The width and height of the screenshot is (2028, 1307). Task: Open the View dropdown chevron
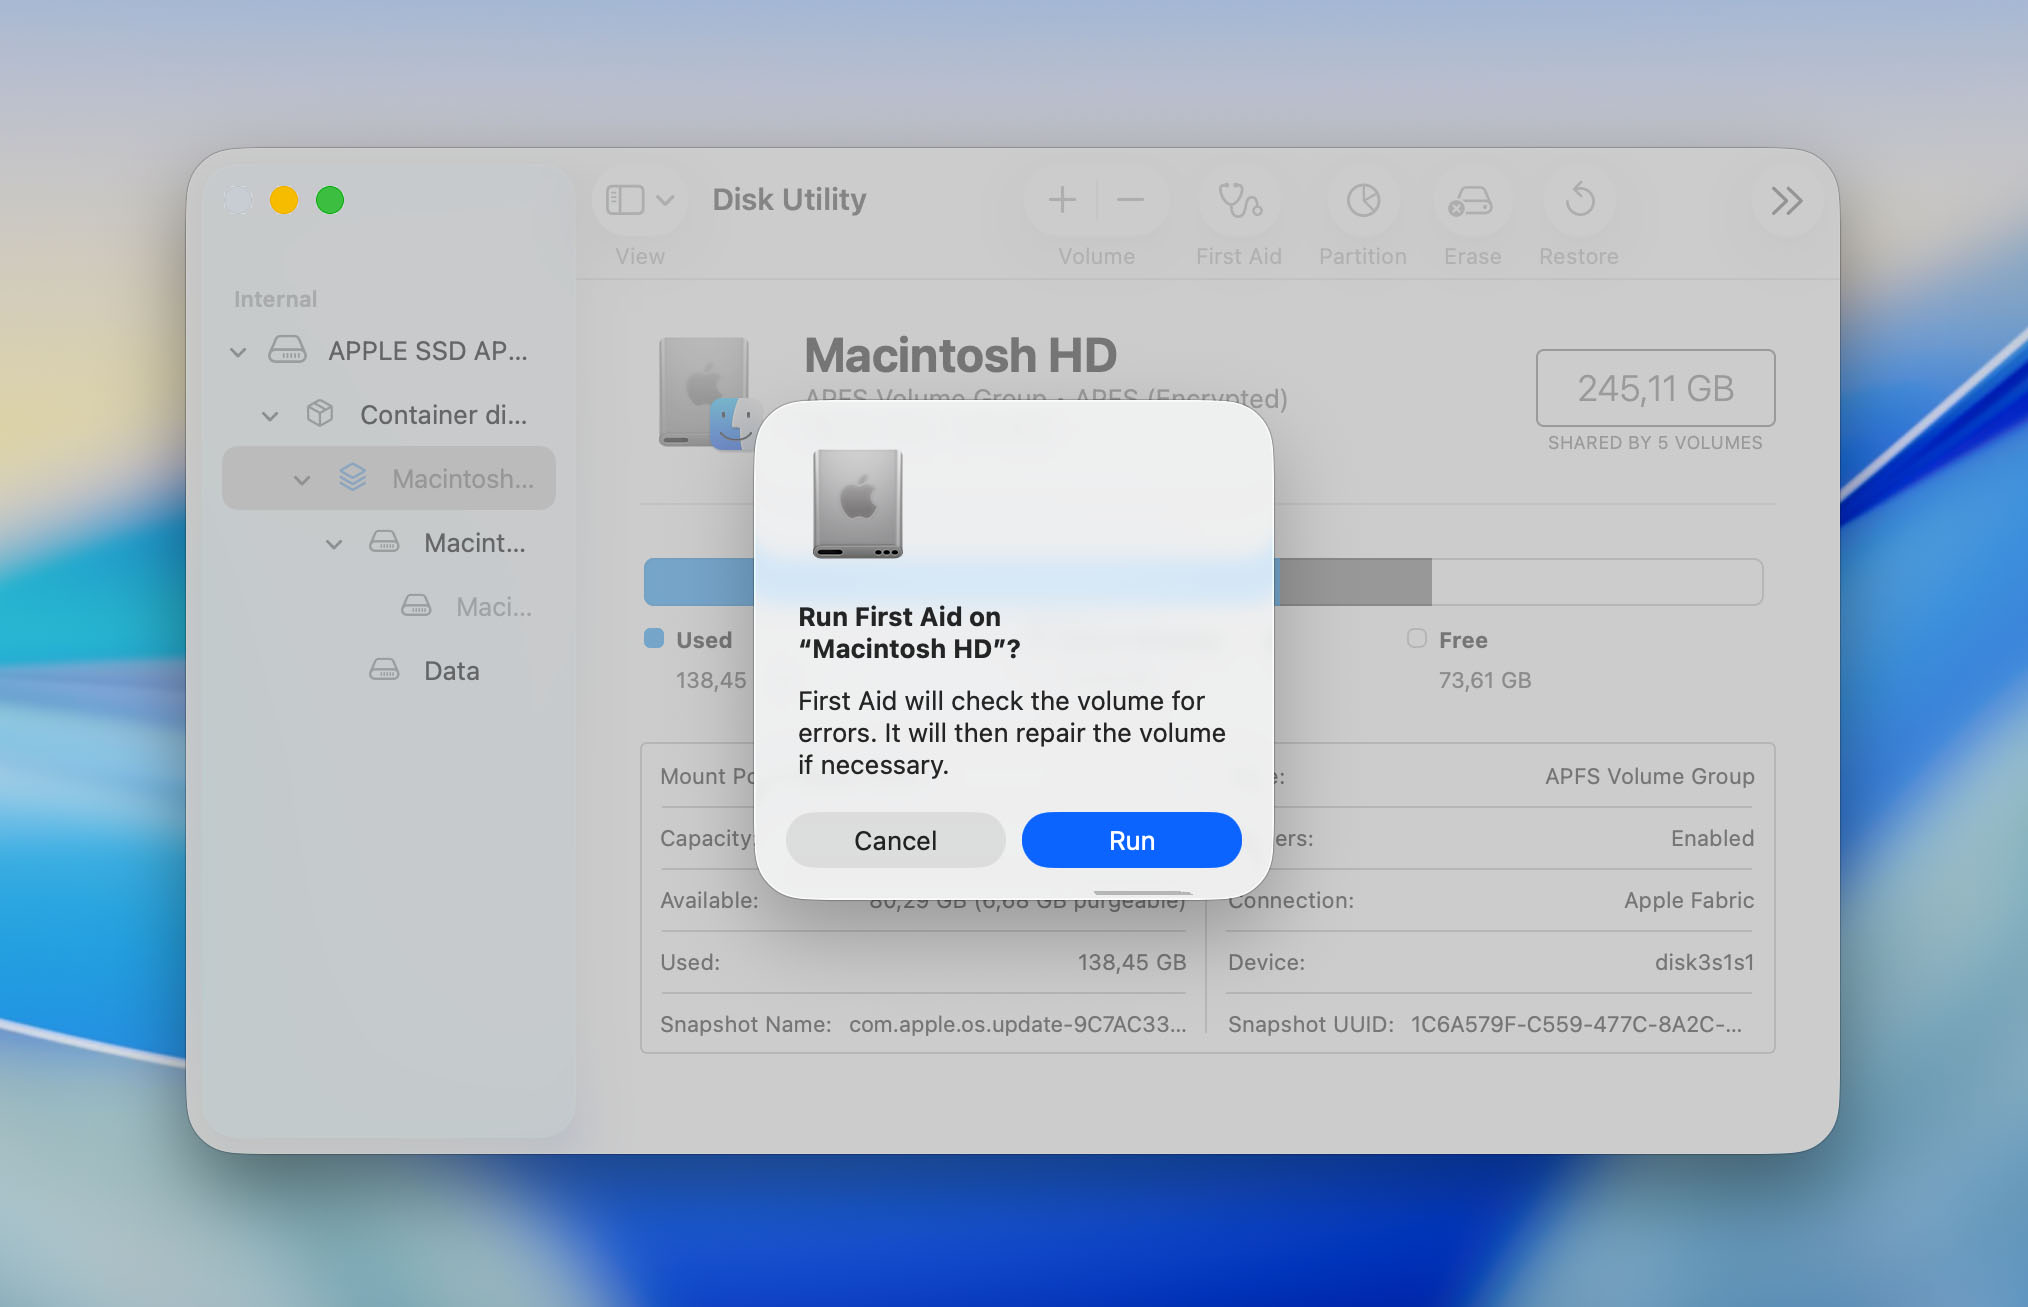666,200
